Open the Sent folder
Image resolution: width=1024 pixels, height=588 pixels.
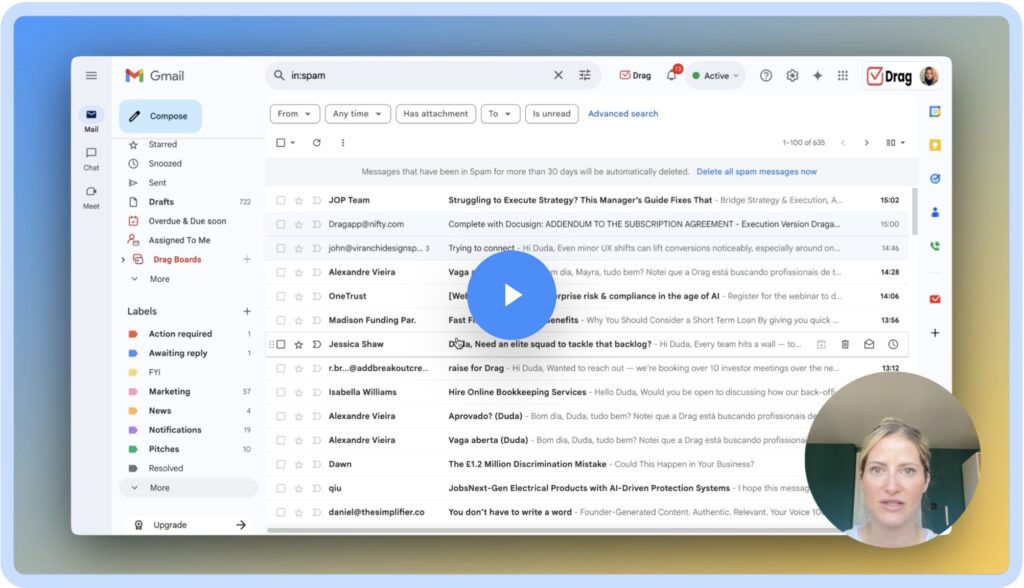[x=157, y=183]
